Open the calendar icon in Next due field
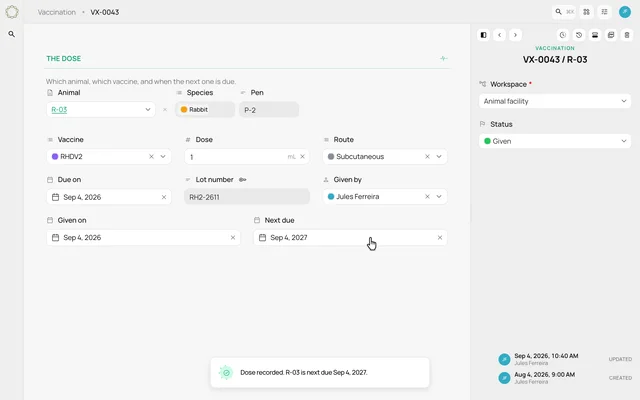Image resolution: width=640 pixels, height=400 pixels. pyautogui.click(x=262, y=238)
